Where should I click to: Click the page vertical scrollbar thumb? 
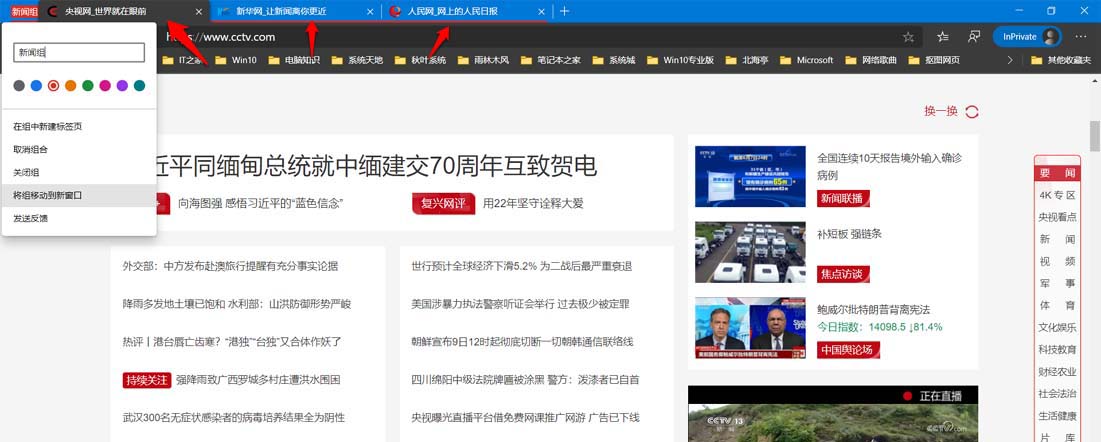tap(1094, 136)
